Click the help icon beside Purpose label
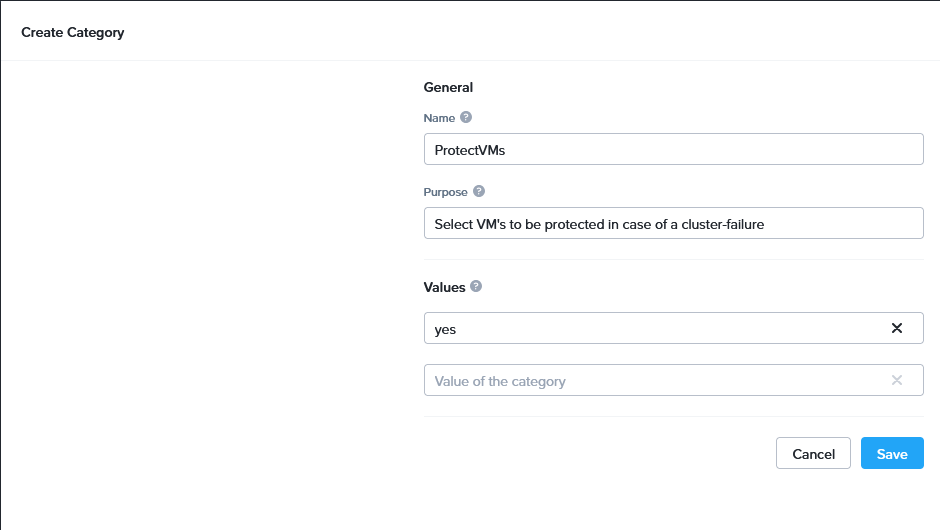 (x=479, y=191)
